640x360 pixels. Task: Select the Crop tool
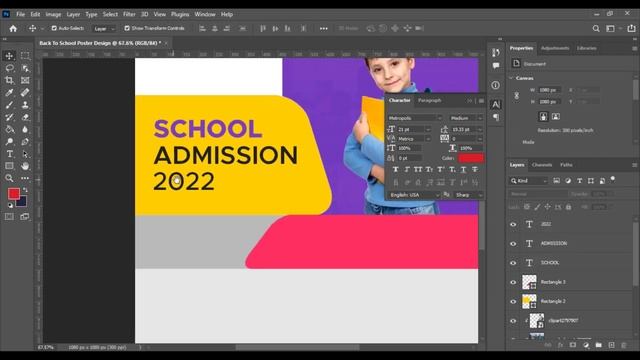pyautogui.click(x=9, y=80)
